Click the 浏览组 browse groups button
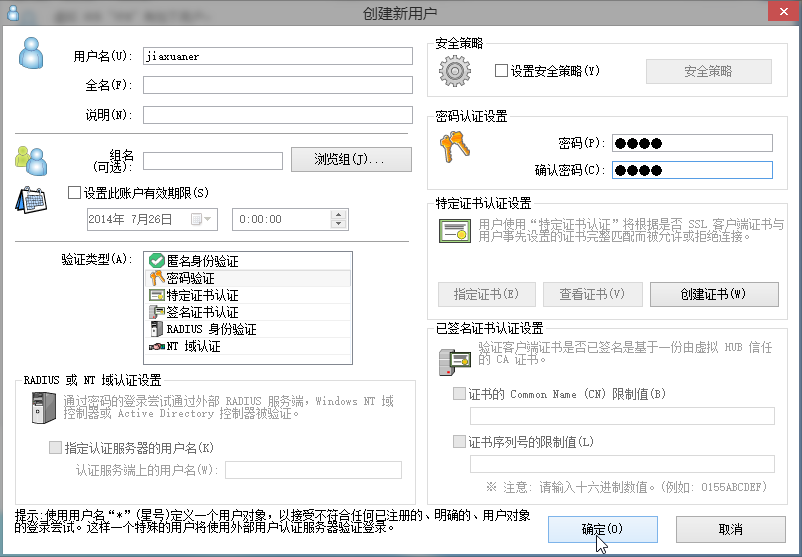 click(x=351, y=160)
